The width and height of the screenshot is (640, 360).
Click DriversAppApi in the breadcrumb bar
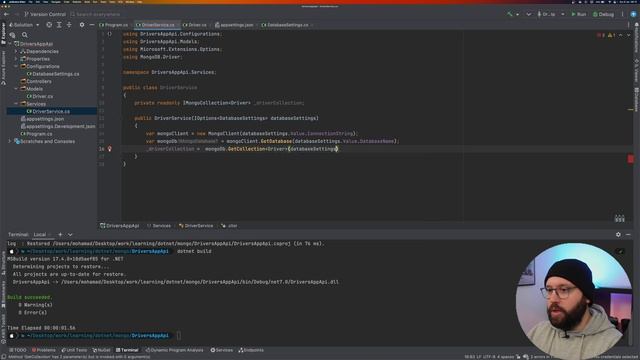coord(120,226)
